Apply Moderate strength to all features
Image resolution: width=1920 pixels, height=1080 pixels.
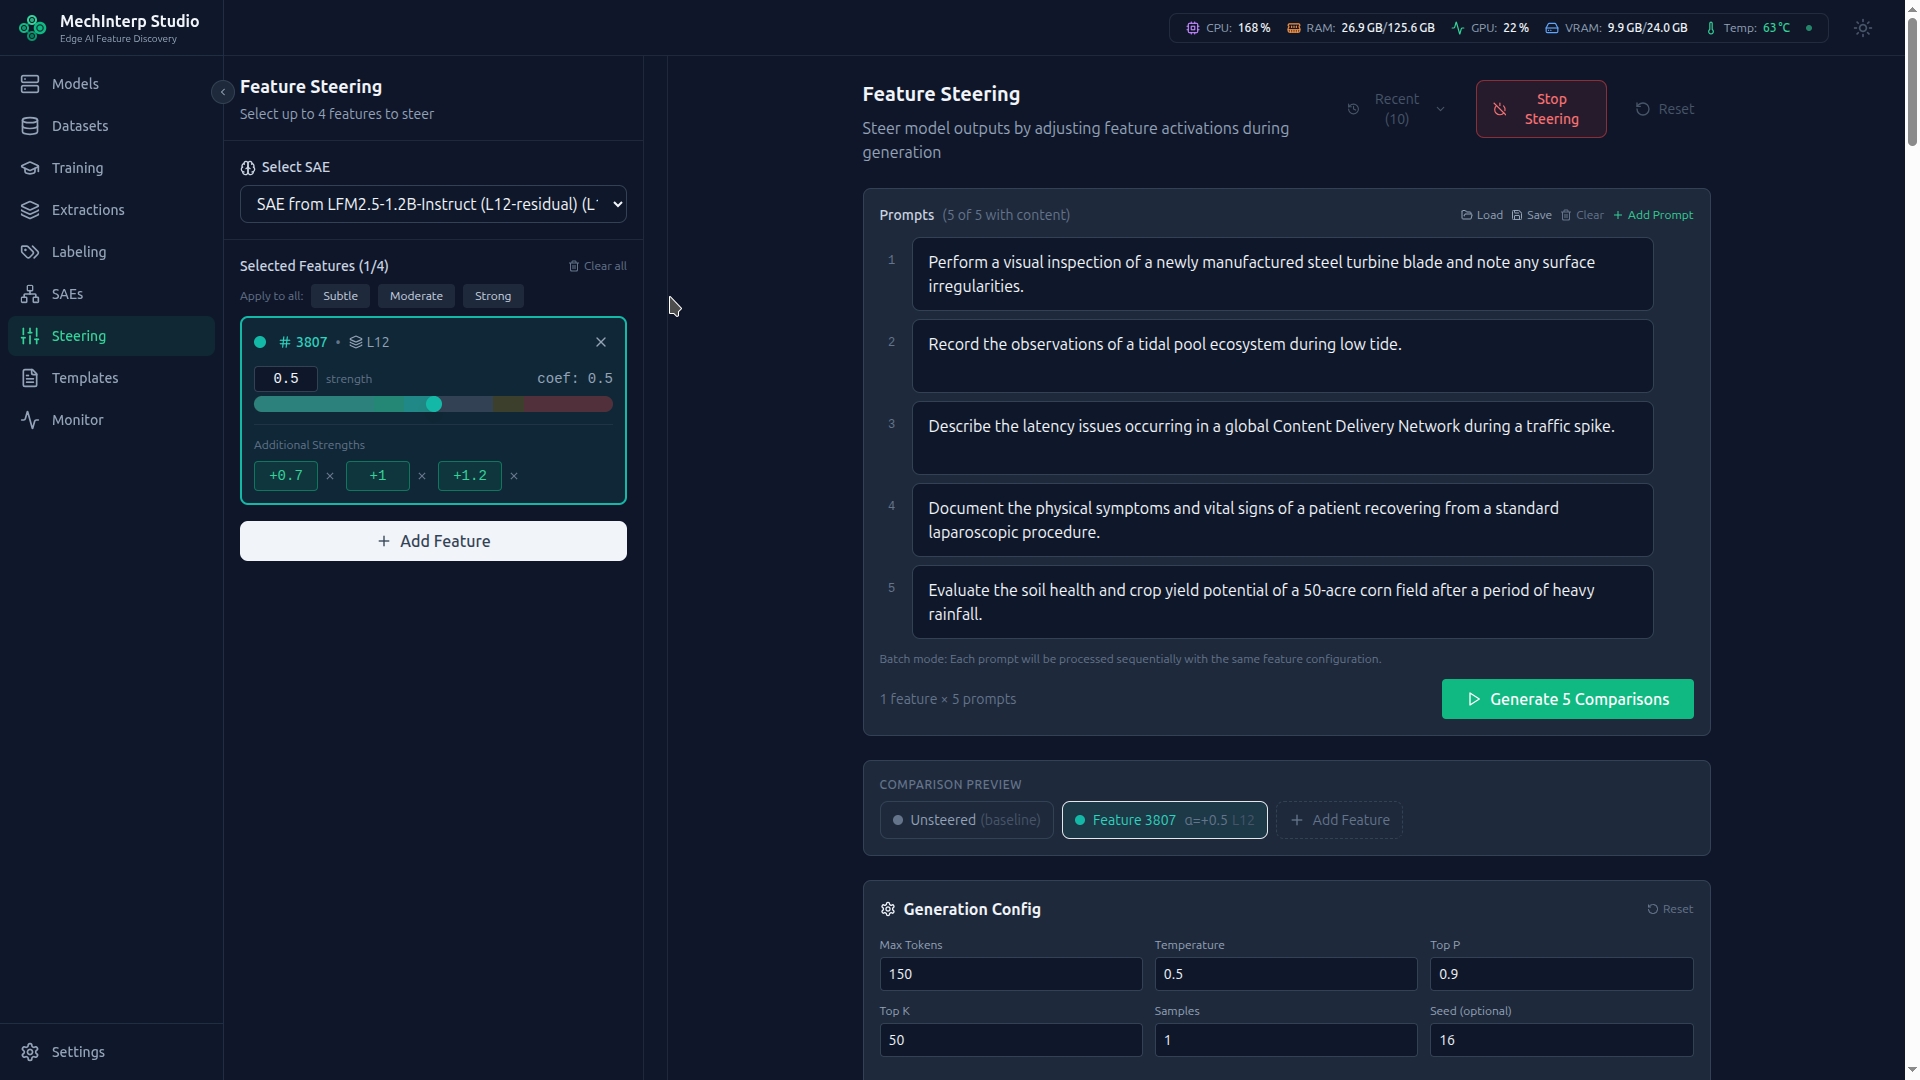tap(416, 296)
